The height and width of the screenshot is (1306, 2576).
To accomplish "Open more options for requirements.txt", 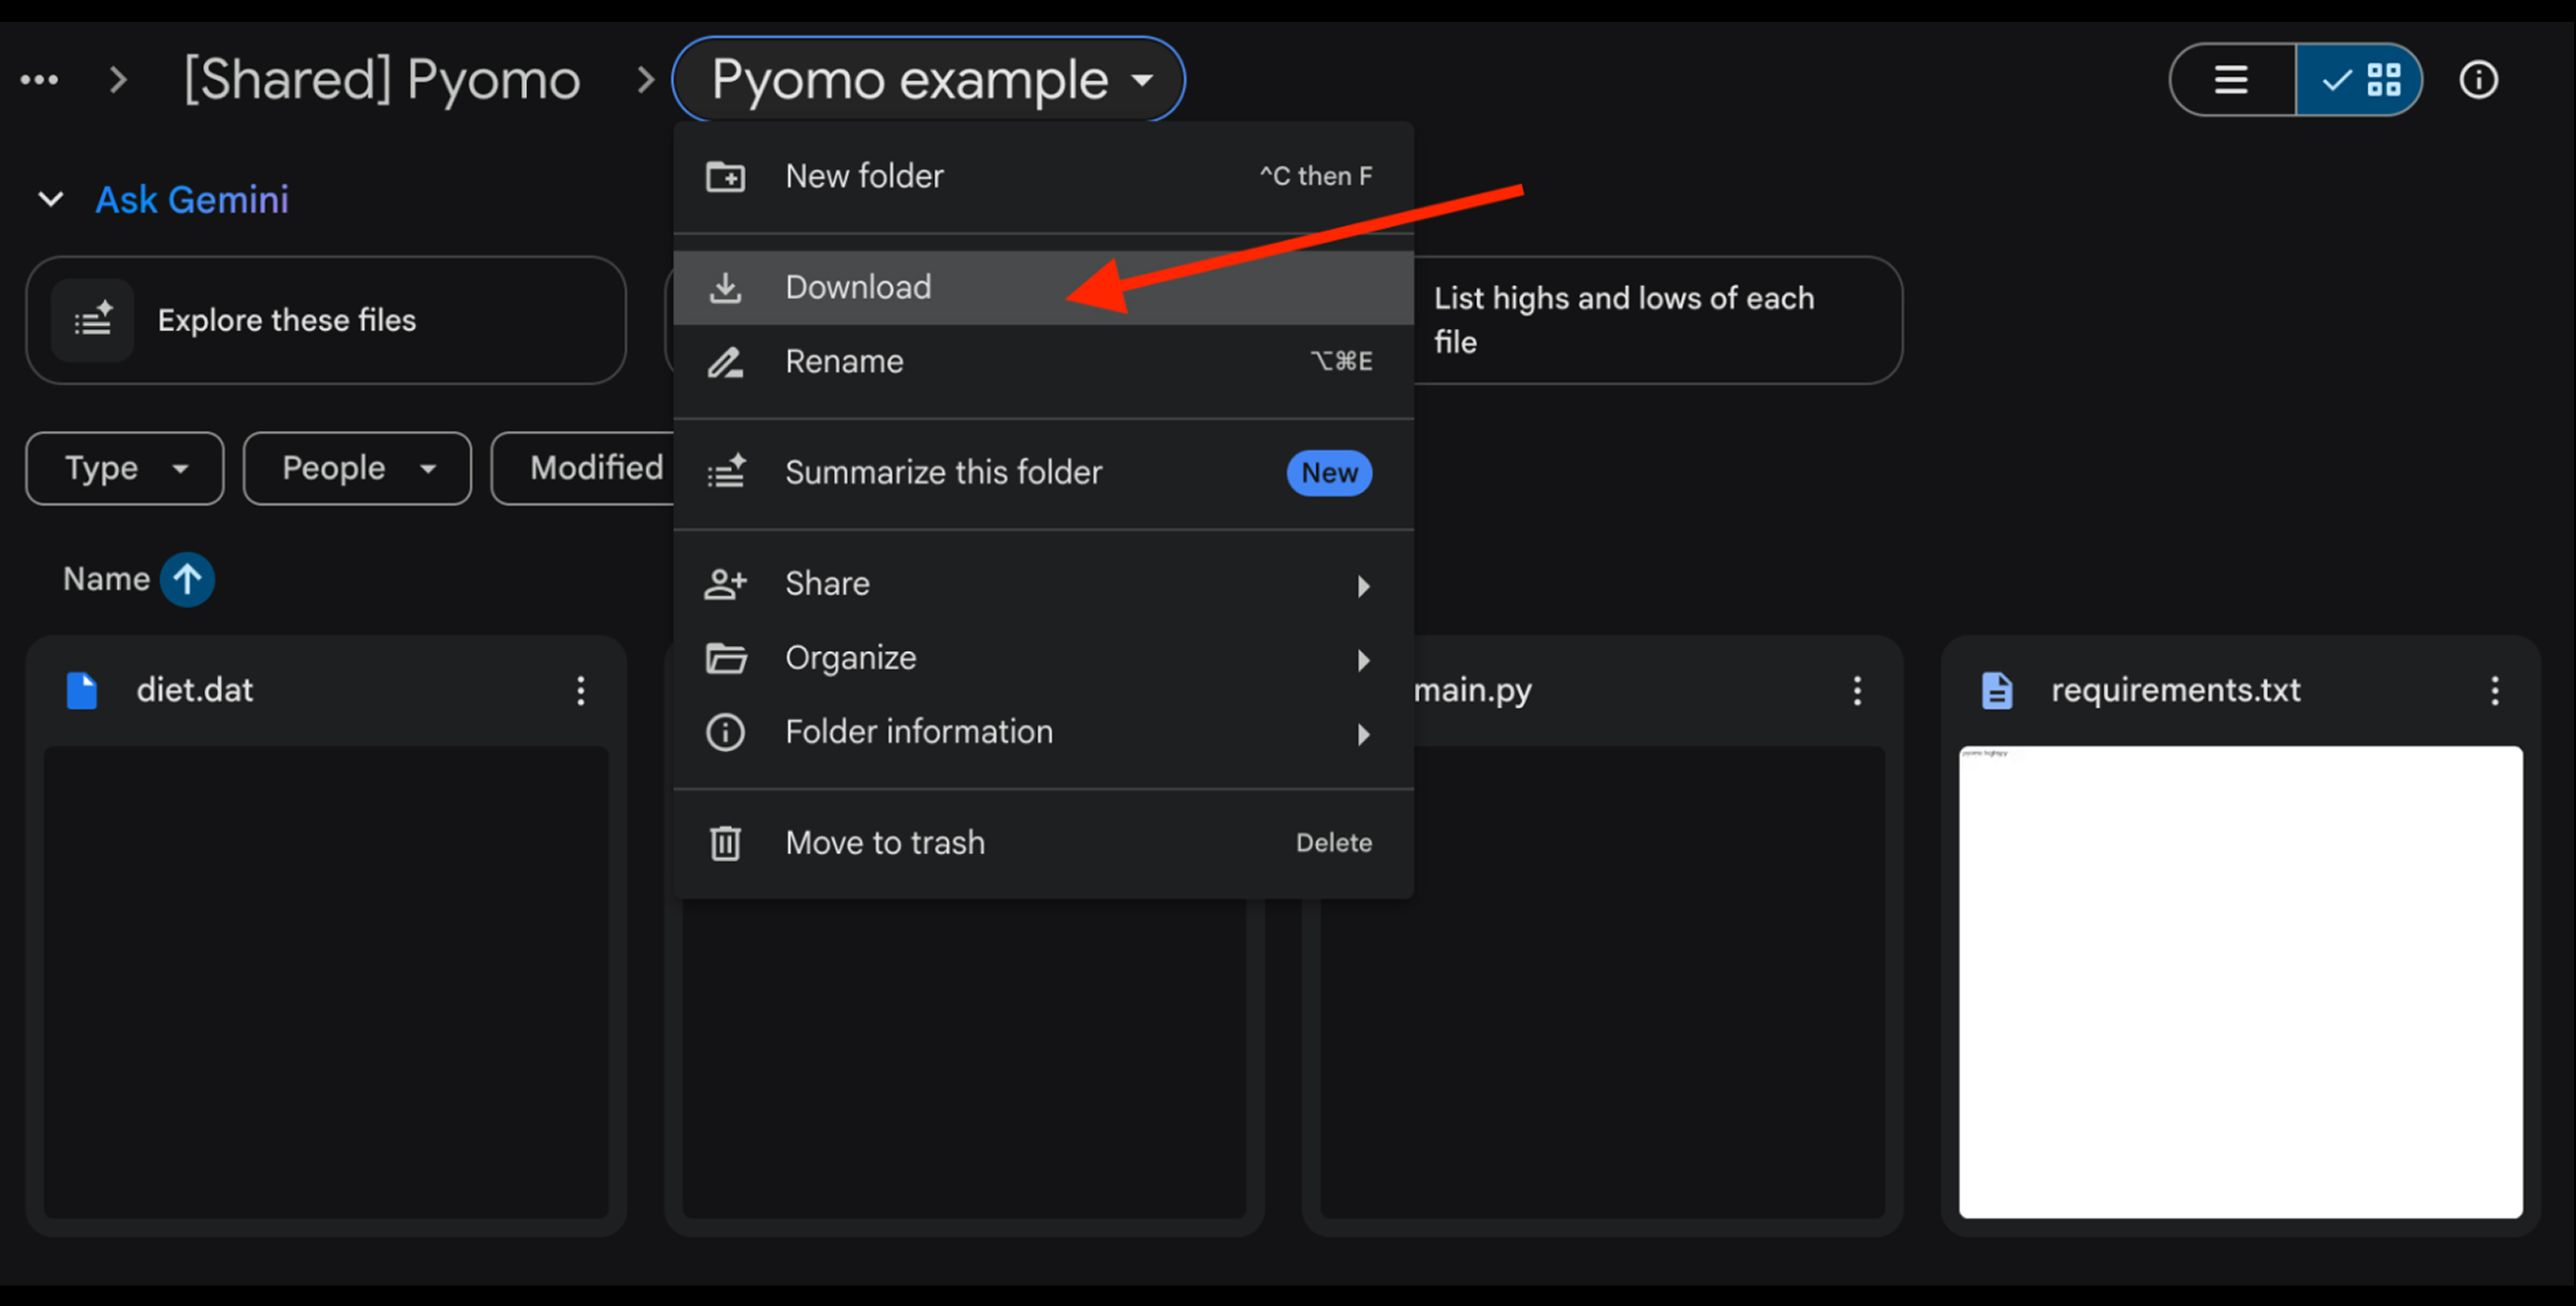I will tap(2494, 690).
